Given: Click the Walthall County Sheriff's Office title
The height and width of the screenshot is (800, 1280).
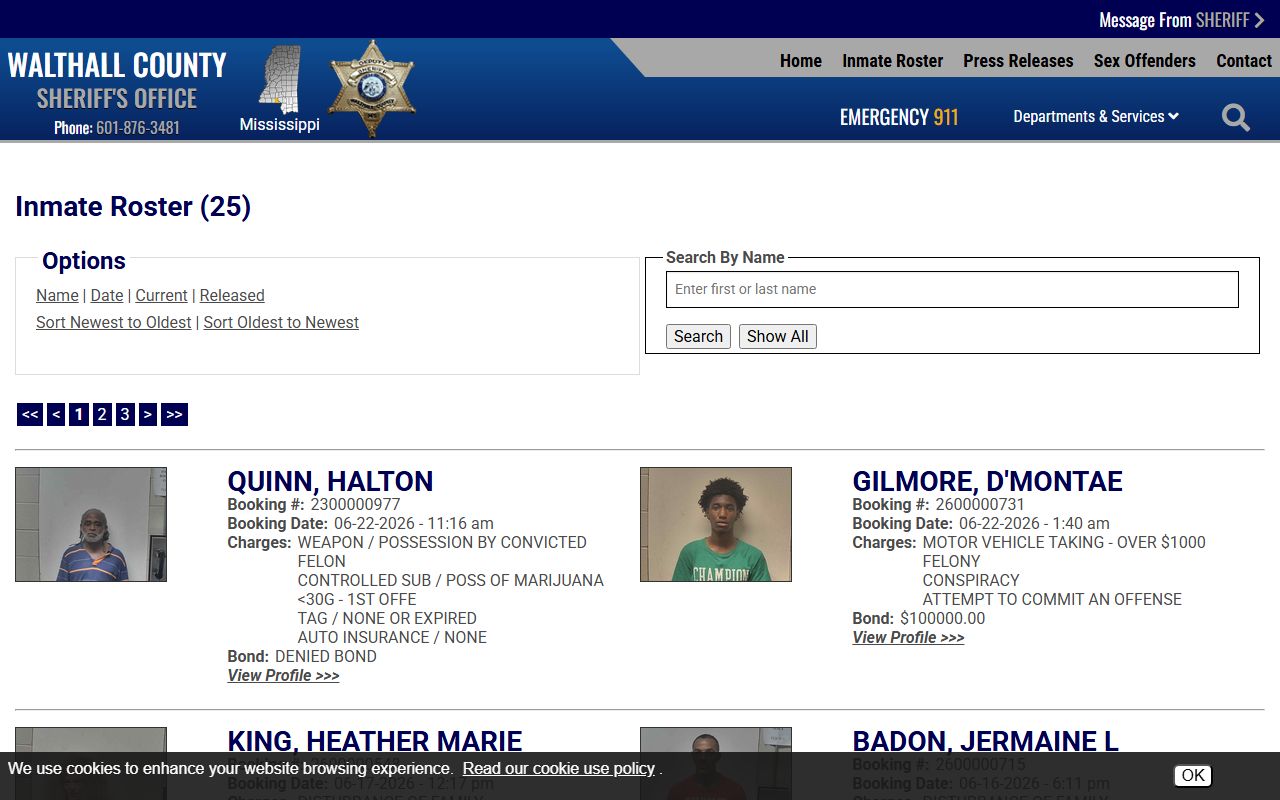Looking at the screenshot, I should click(x=117, y=81).
